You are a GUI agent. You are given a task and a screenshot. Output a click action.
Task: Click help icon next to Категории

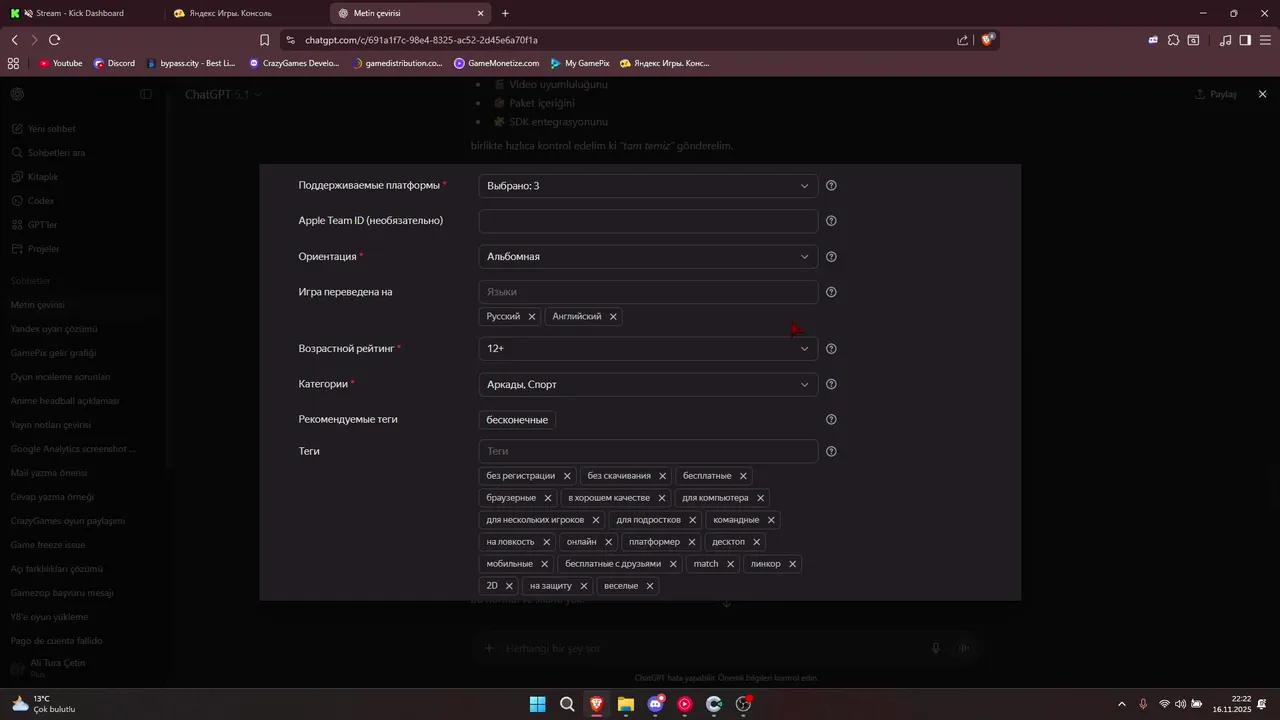[832, 384]
